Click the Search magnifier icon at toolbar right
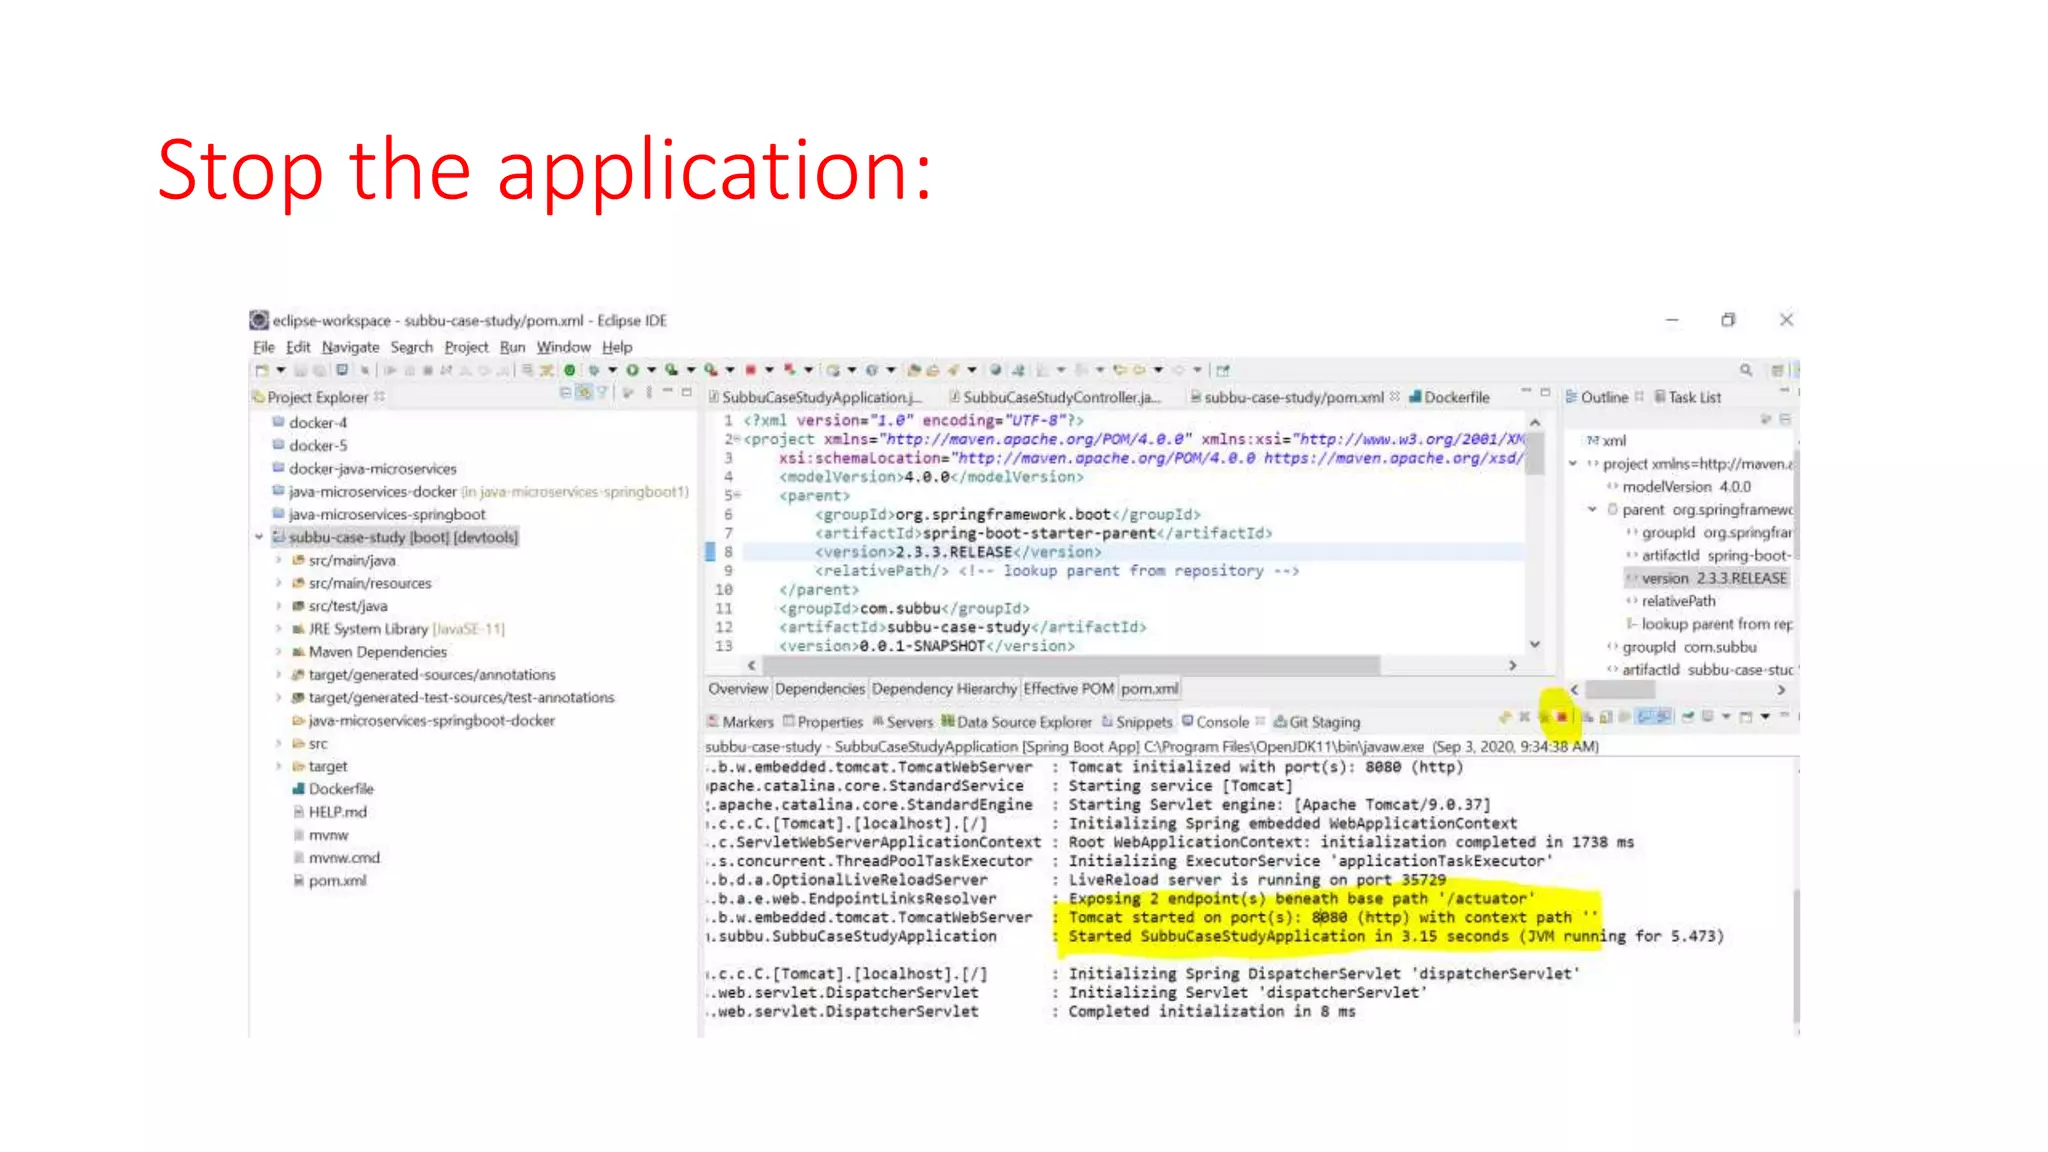The width and height of the screenshot is (2048, 1152). tap(1746, 370)
